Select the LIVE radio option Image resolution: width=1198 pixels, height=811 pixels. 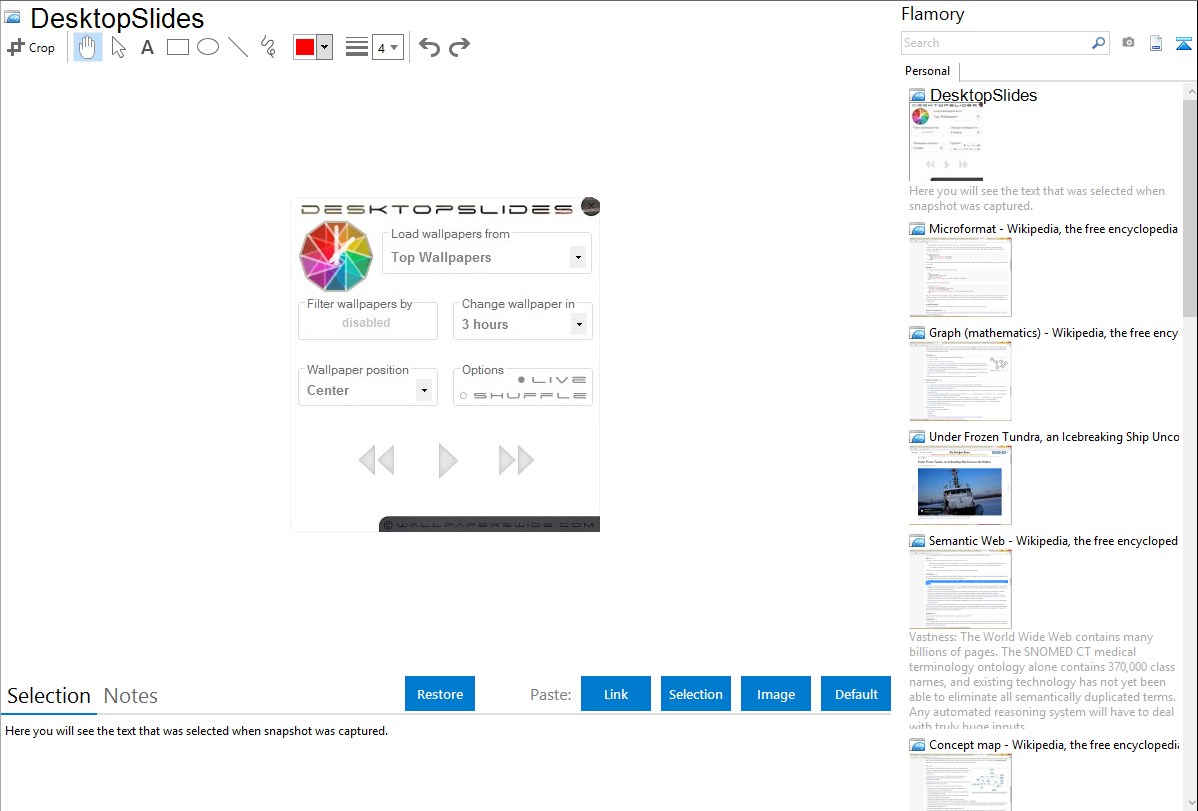(552, 380)
